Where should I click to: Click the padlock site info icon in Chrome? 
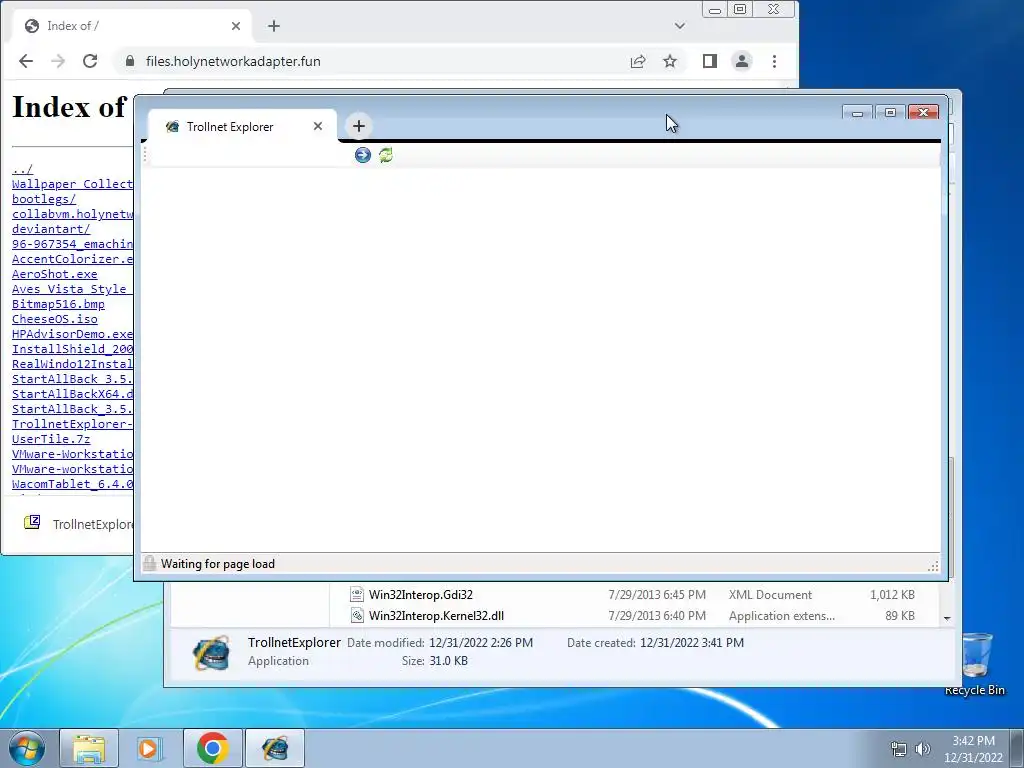[x=130, y=61]
